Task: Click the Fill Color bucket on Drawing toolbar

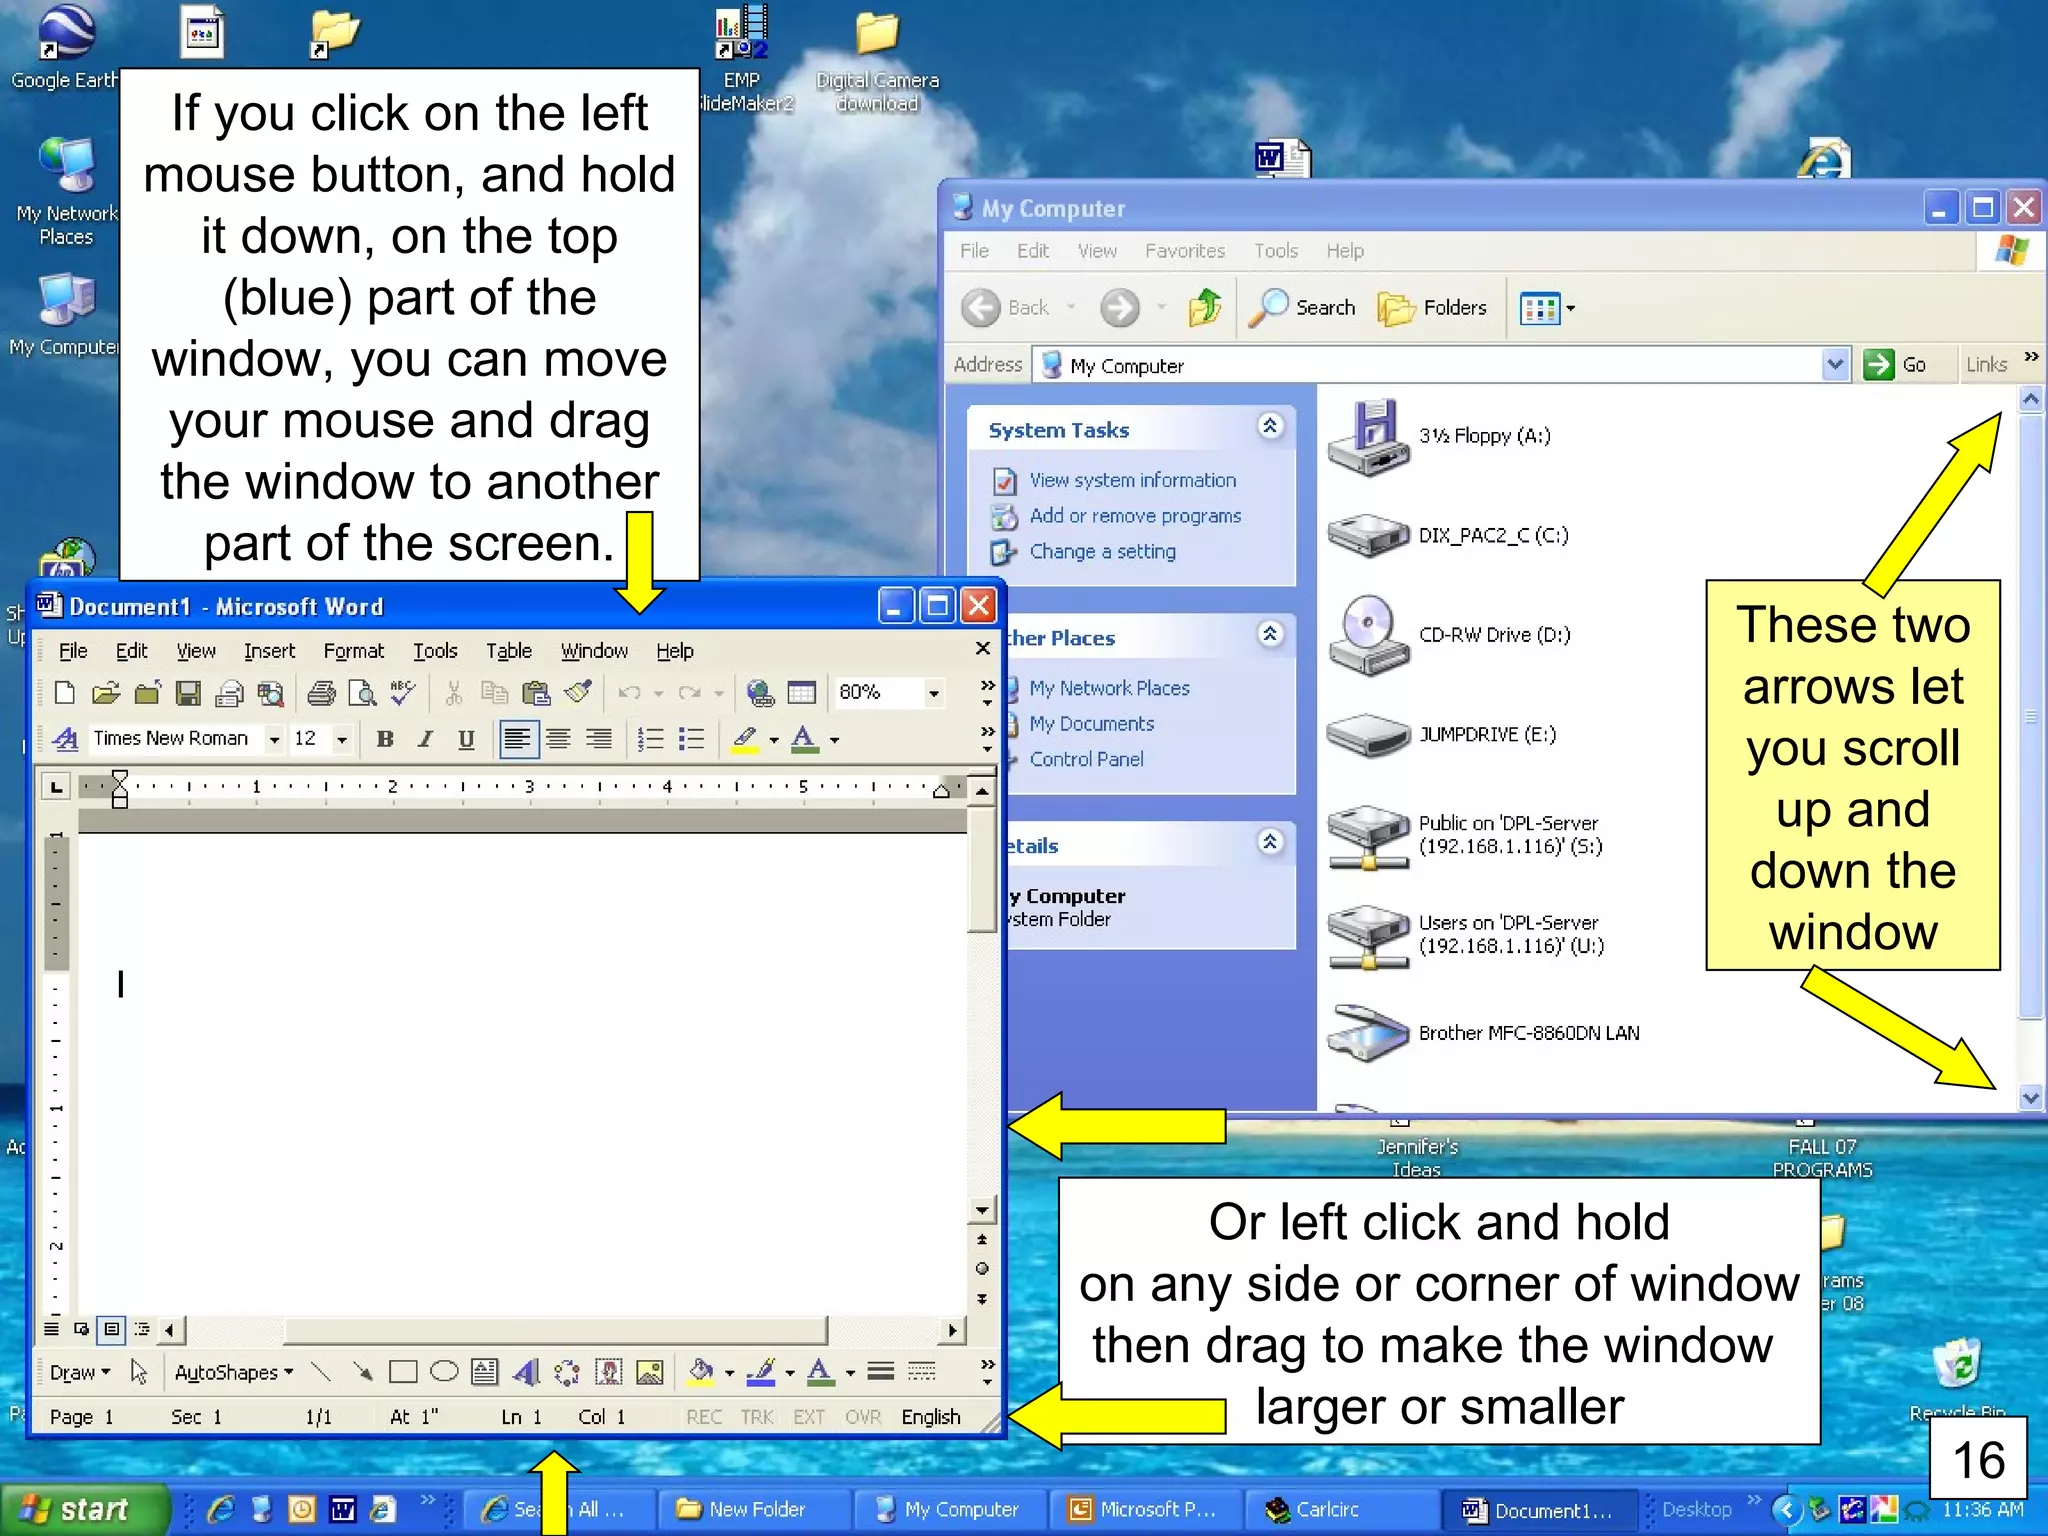Action: (701, 1371)
